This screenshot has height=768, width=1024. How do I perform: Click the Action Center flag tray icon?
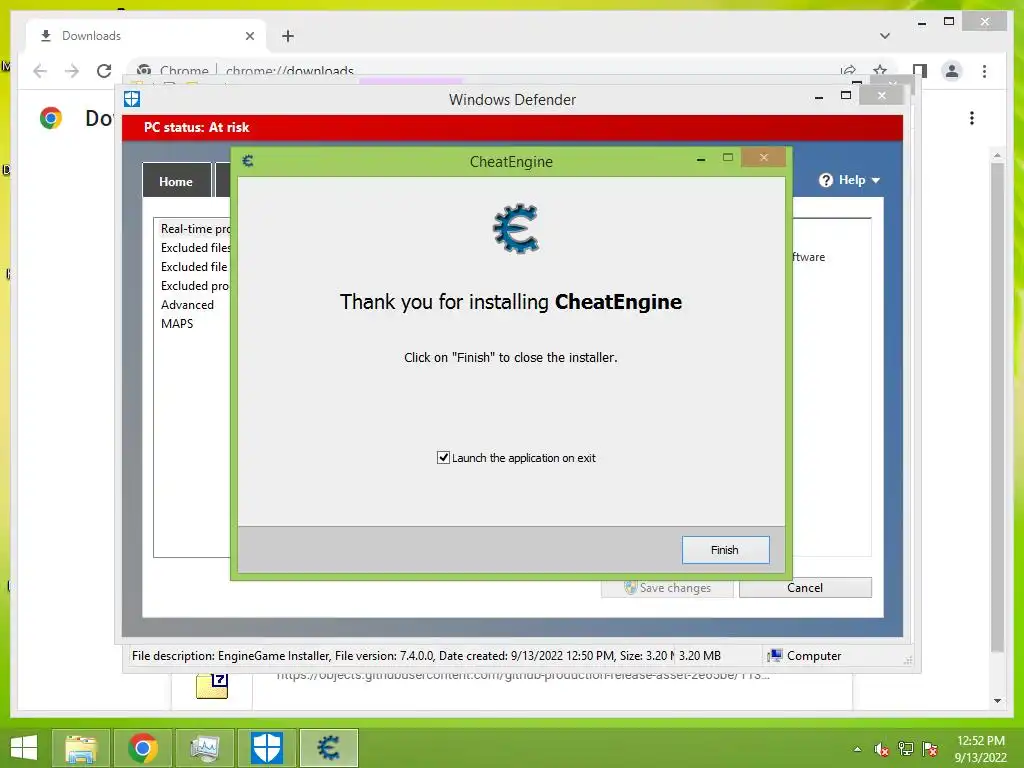[930, 749]
